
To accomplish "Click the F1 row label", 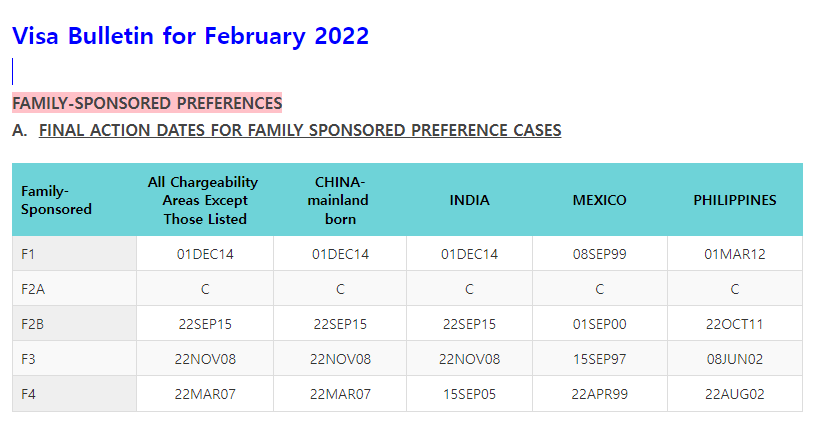I will coord(28,254).
